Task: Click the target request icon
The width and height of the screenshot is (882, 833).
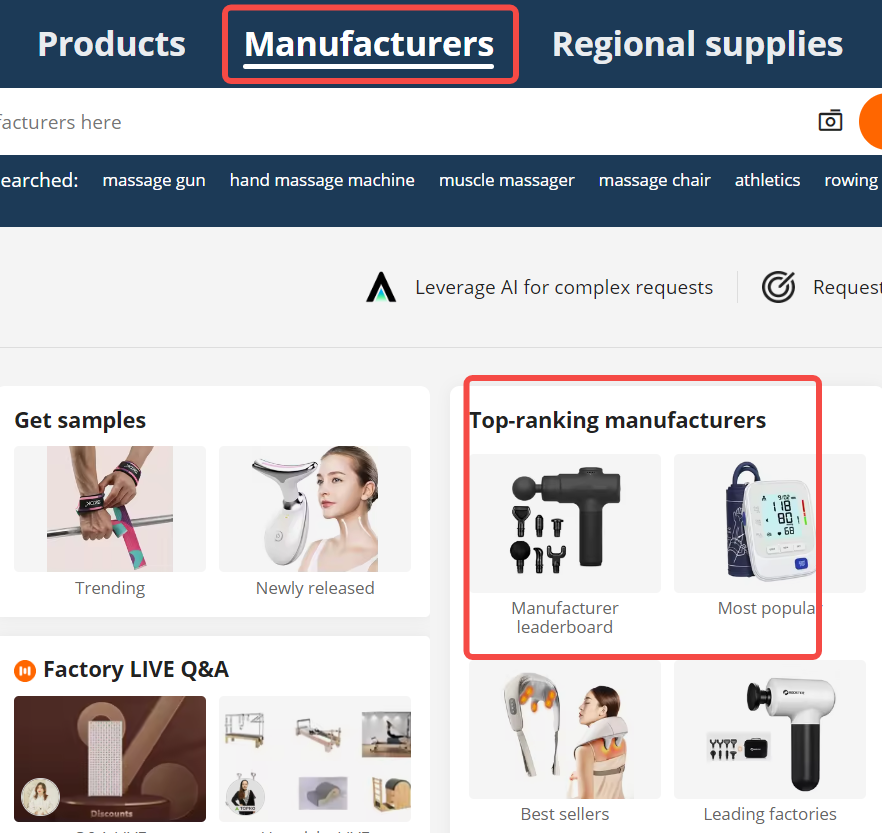Action: pos(778,287)
